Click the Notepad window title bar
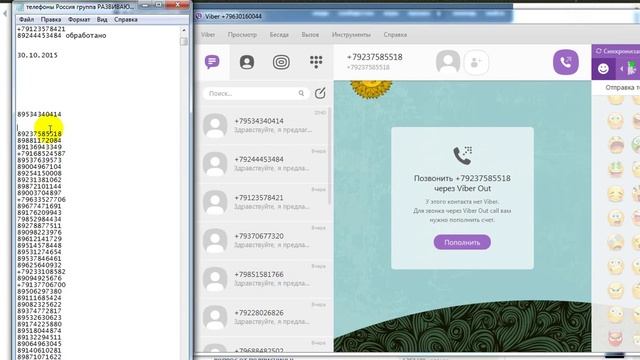This screenshot has height=360, width=640. 80,7
